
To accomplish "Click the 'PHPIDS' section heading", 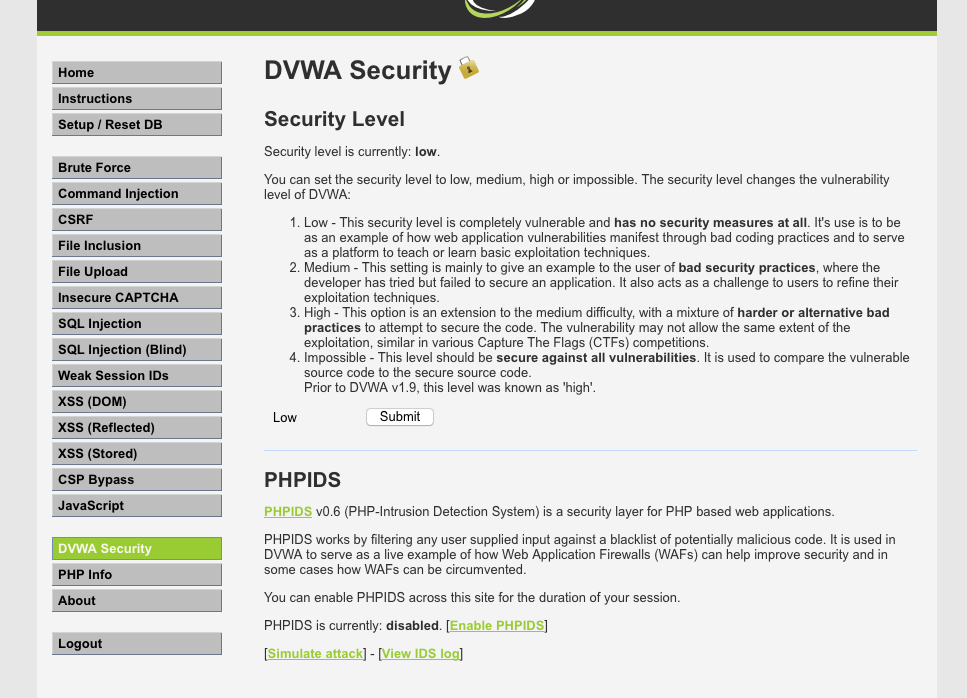I will (x=302, y=480).
